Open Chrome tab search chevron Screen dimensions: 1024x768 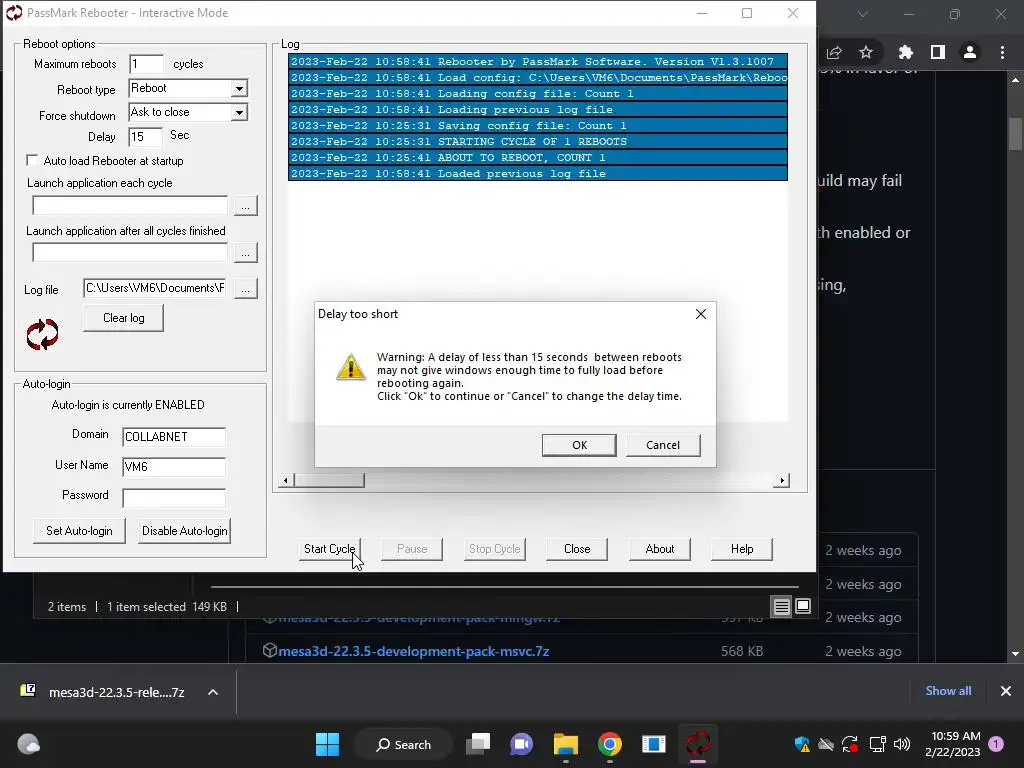click(x=863, y=14)
